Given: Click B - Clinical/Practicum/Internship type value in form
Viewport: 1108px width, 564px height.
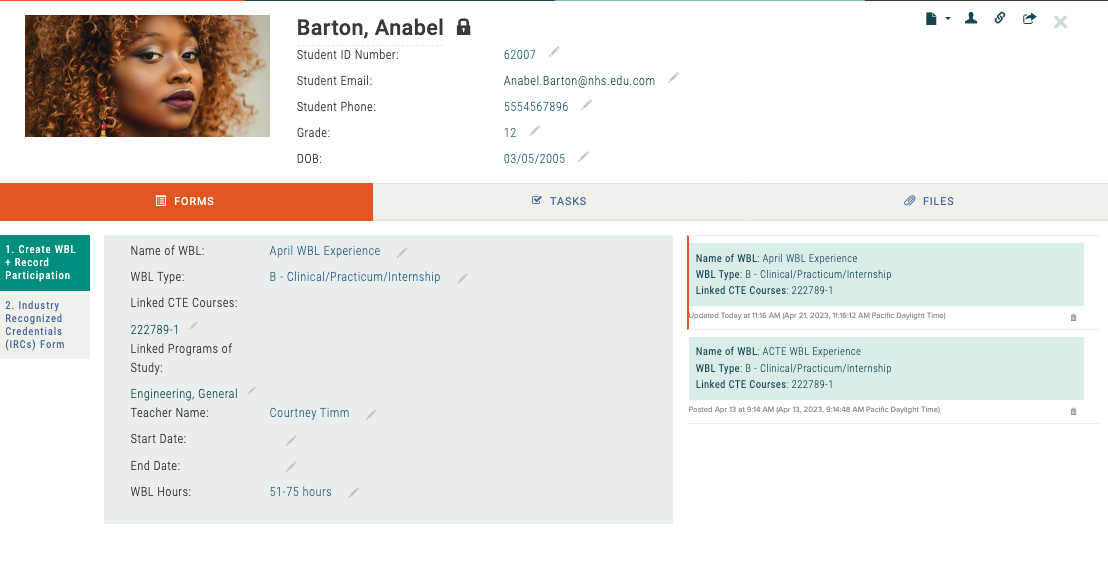Looking at the screenshot, I should (355, 277).
